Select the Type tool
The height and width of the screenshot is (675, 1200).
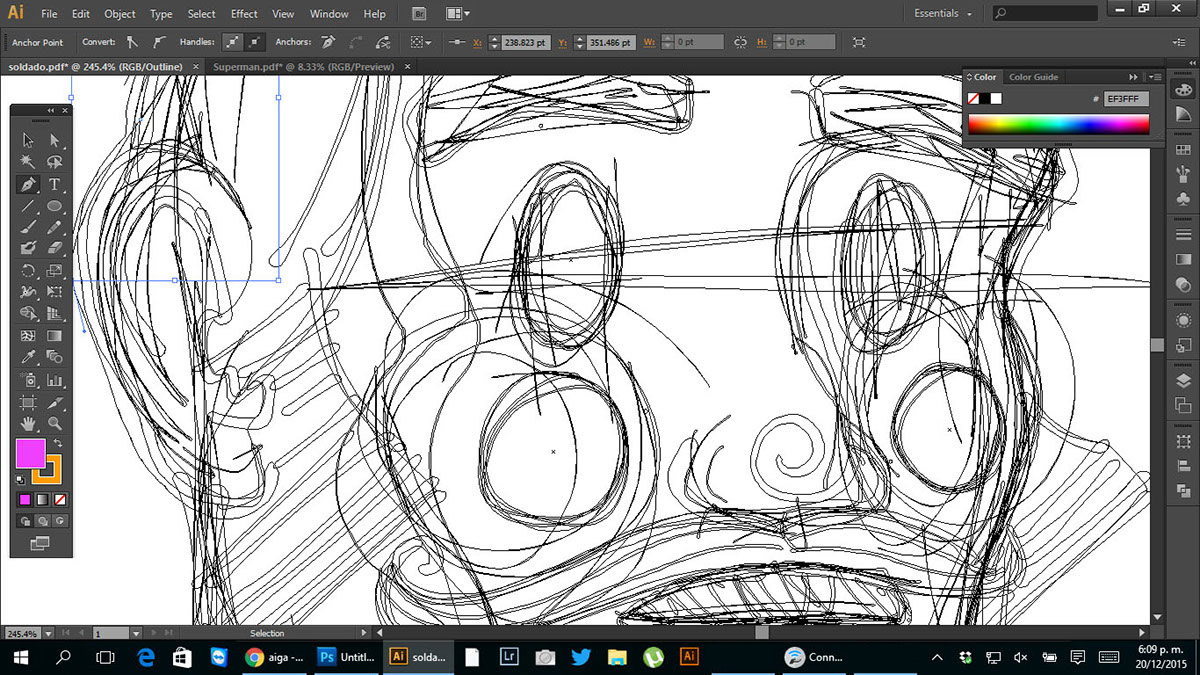tap(55, 184)
